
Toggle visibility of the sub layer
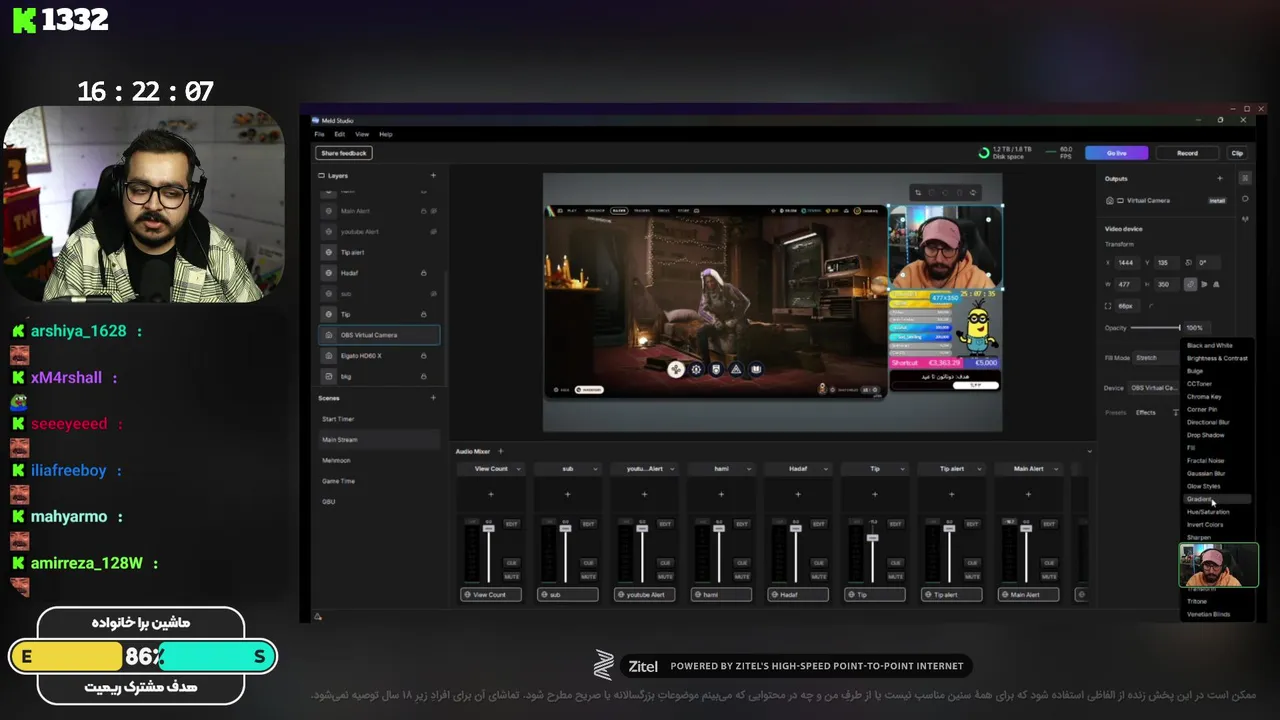coord(433,293)
